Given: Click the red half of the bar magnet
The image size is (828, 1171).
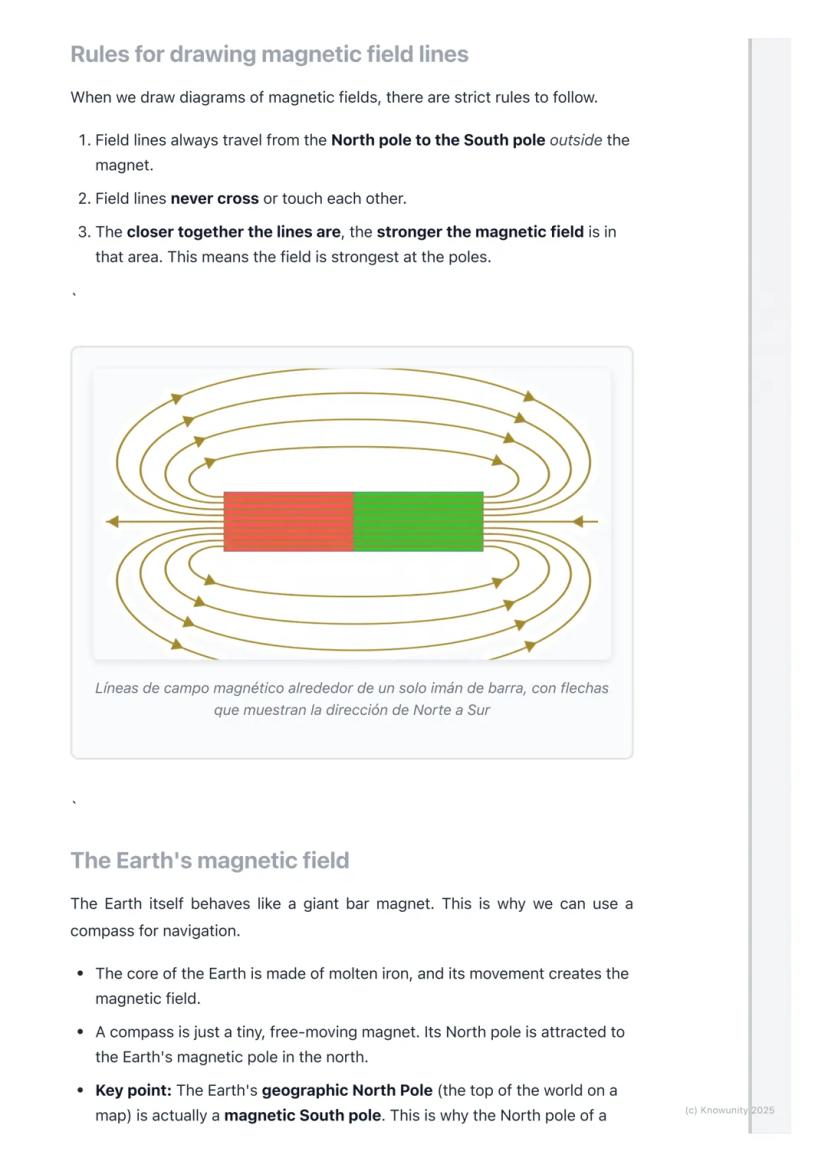Looking at the screenshot, I should click(288, 521).
